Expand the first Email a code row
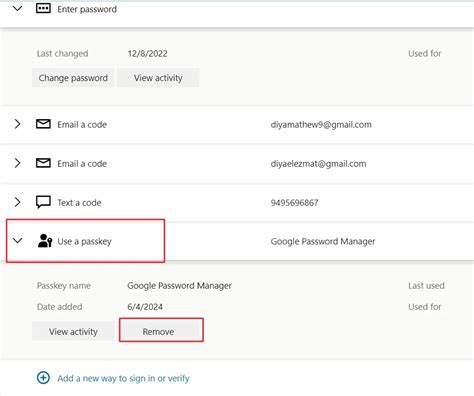474x396 pixels. [17, 124]
